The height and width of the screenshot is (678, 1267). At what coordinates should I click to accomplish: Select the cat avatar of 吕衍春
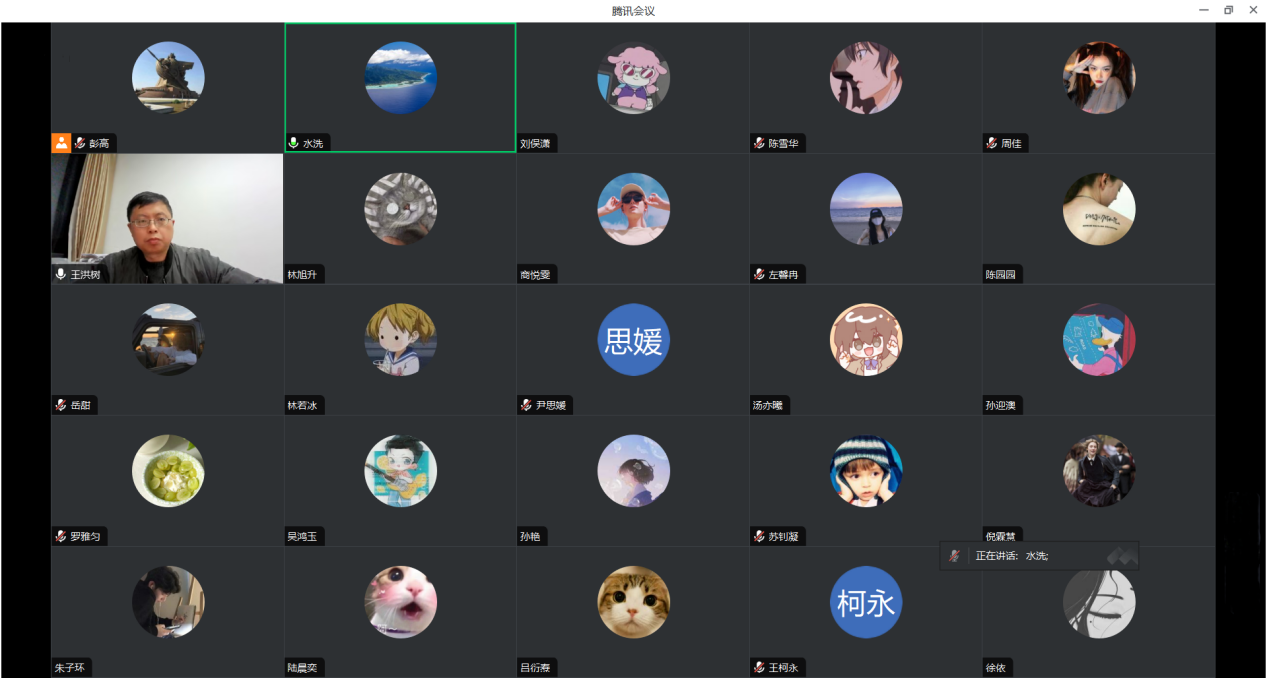(634, 602)
